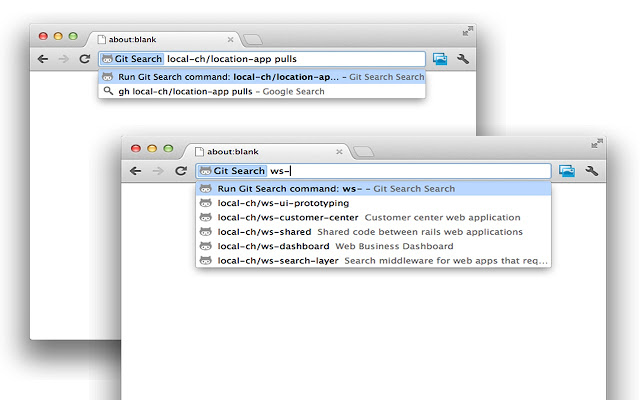The width and height of the screenshot is (640, 400).
Task: Pick the local-ch/ws-search-layer suggestion
Action: (373, 260)
